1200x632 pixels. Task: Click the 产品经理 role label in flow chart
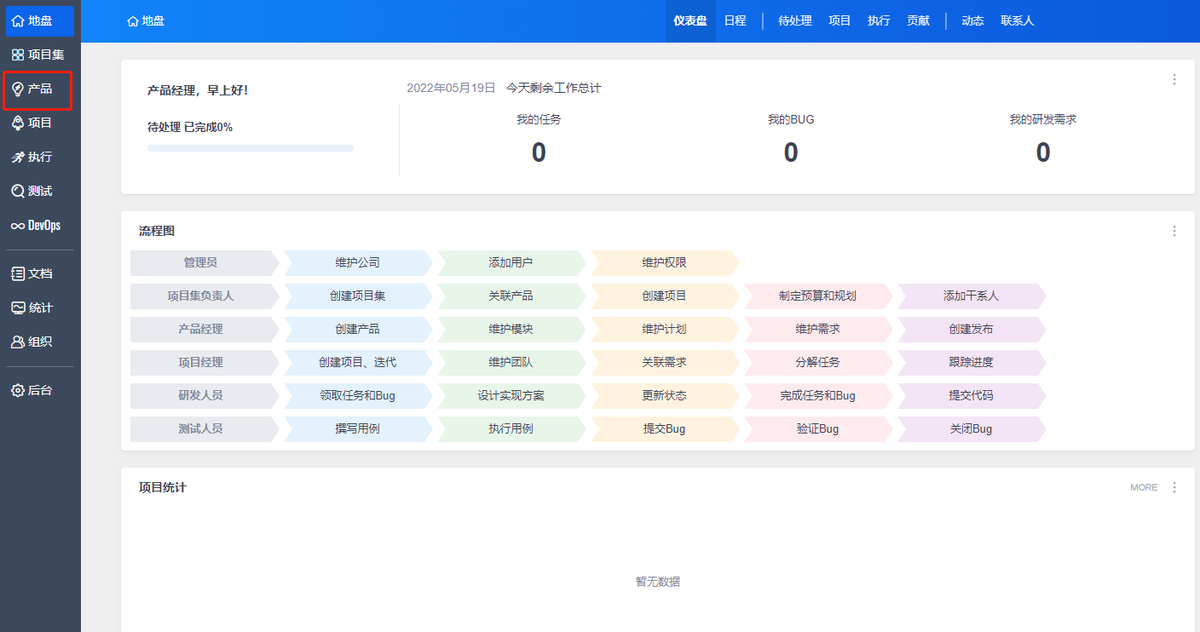click(x=203, y=329)
